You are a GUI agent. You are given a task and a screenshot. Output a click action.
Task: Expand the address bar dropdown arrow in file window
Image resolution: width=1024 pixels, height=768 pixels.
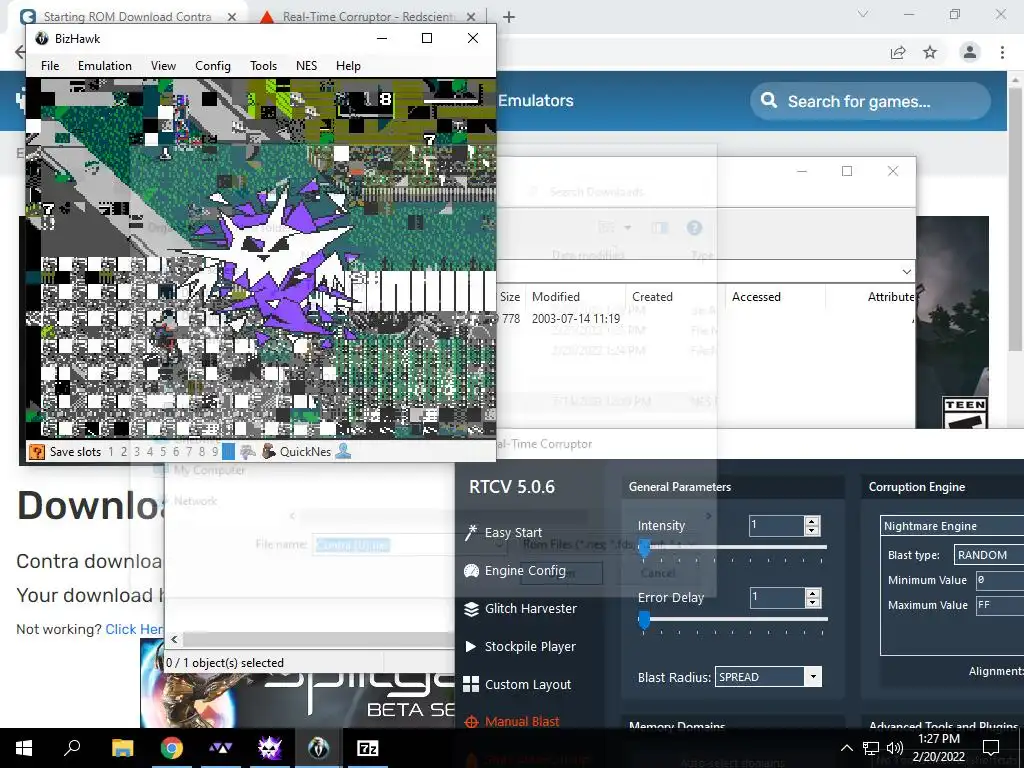tap(906, 272)
